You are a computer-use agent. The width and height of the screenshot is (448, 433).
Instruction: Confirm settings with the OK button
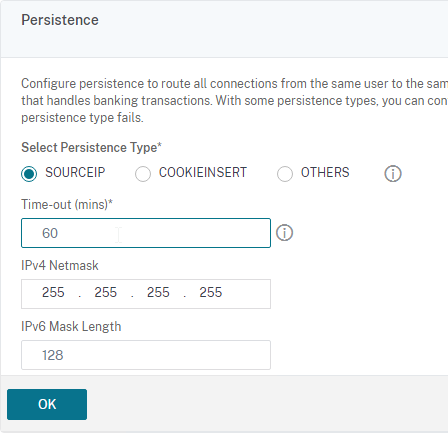47,404
